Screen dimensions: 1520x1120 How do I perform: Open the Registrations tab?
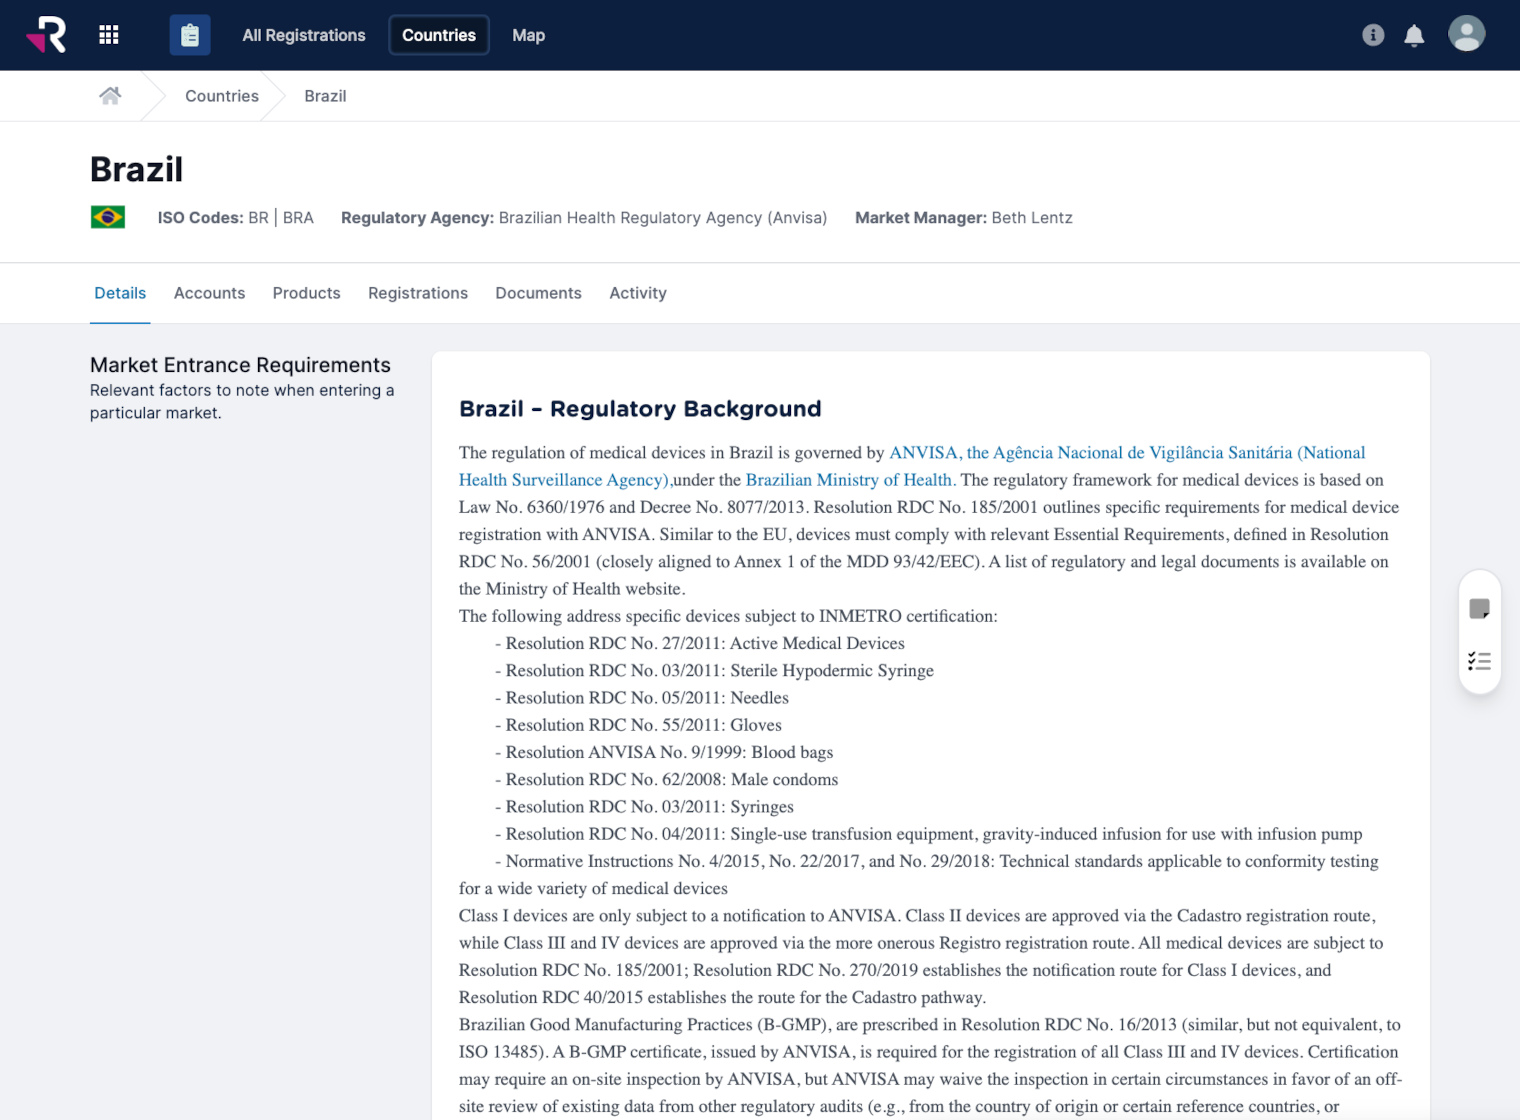(418, 293)
